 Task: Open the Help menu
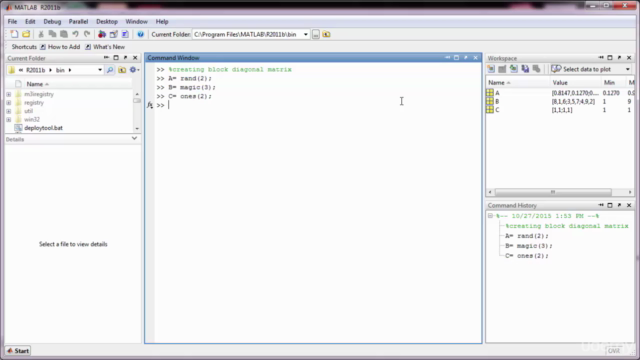click(162, 21)
